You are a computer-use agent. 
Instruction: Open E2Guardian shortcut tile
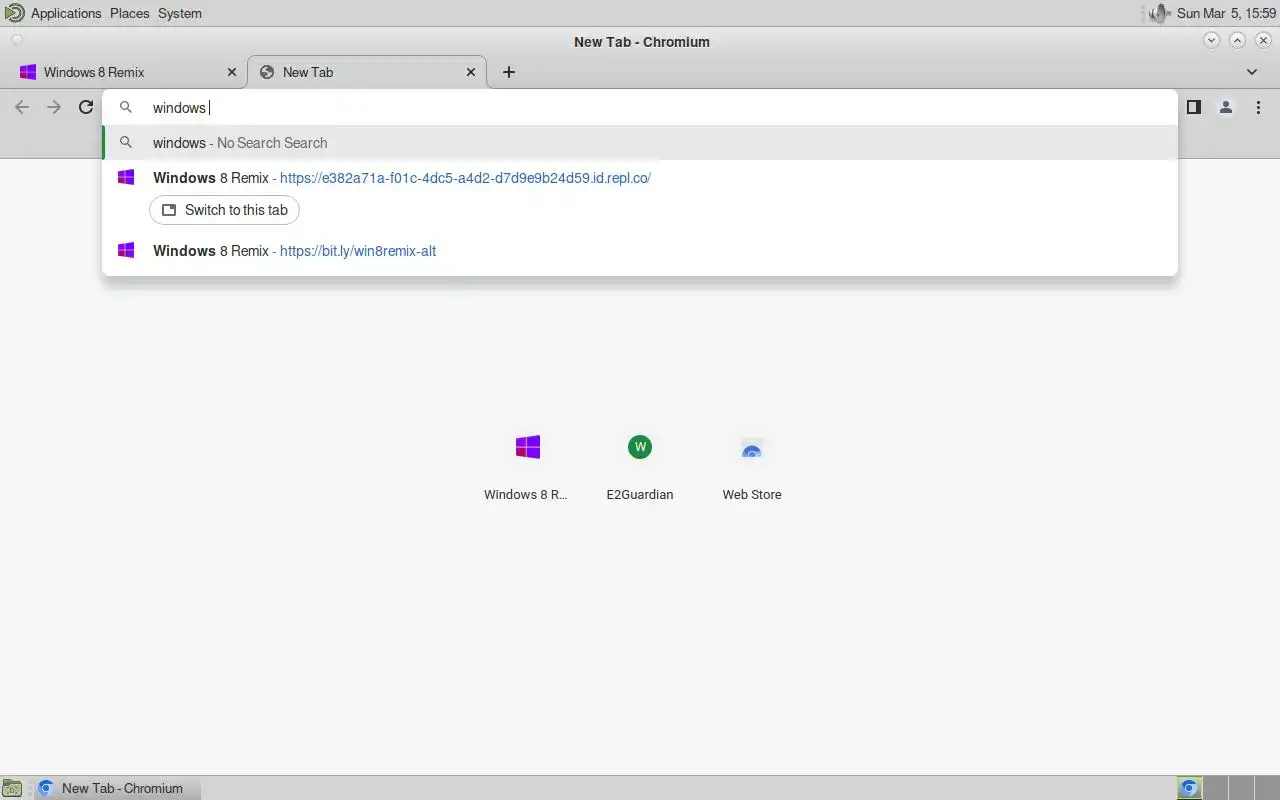click(640, 465)
